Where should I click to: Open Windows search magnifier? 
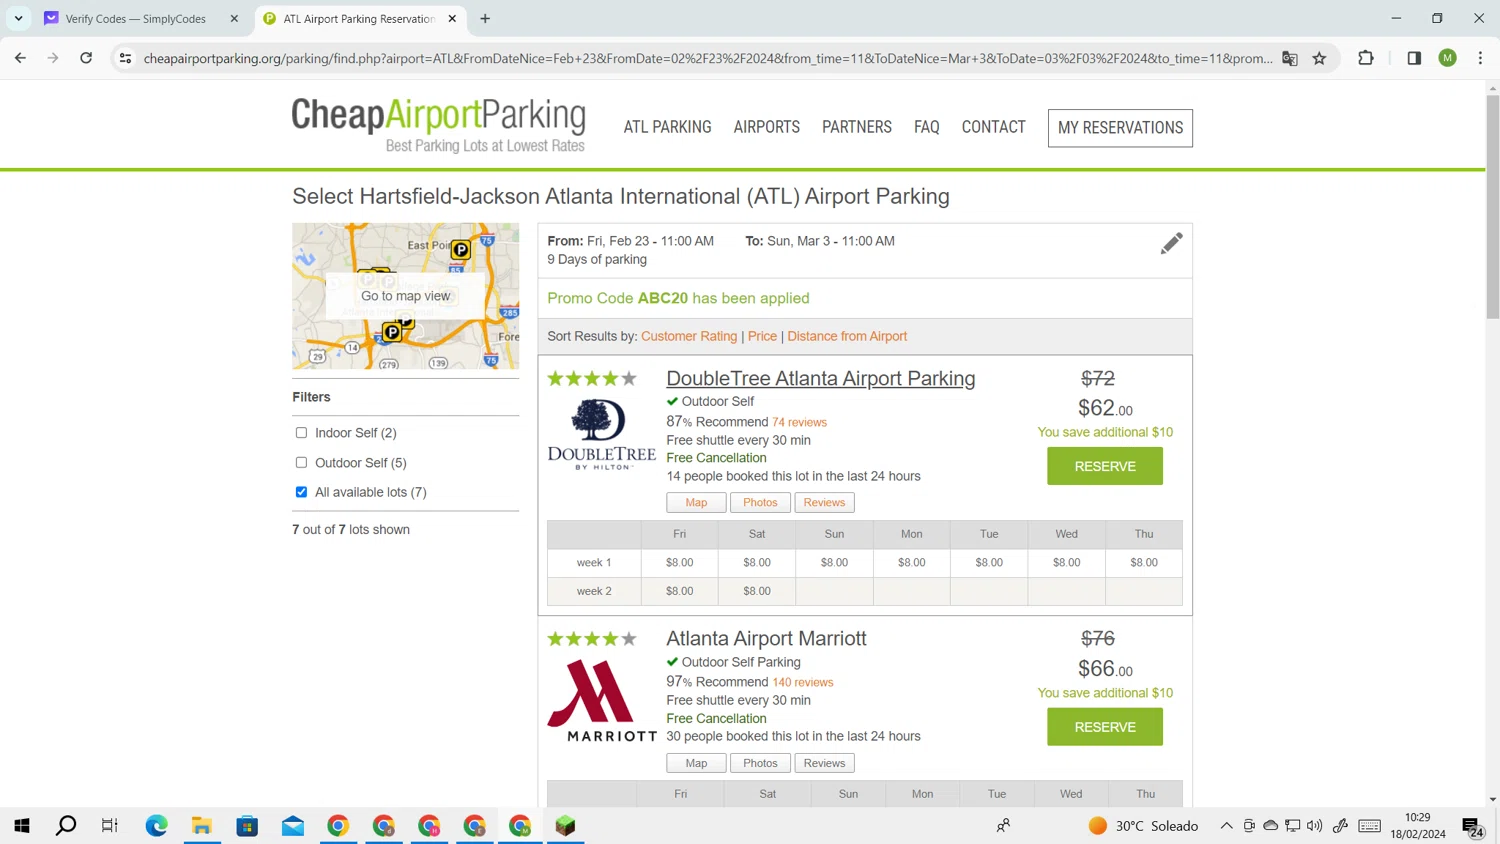point(66,825)
